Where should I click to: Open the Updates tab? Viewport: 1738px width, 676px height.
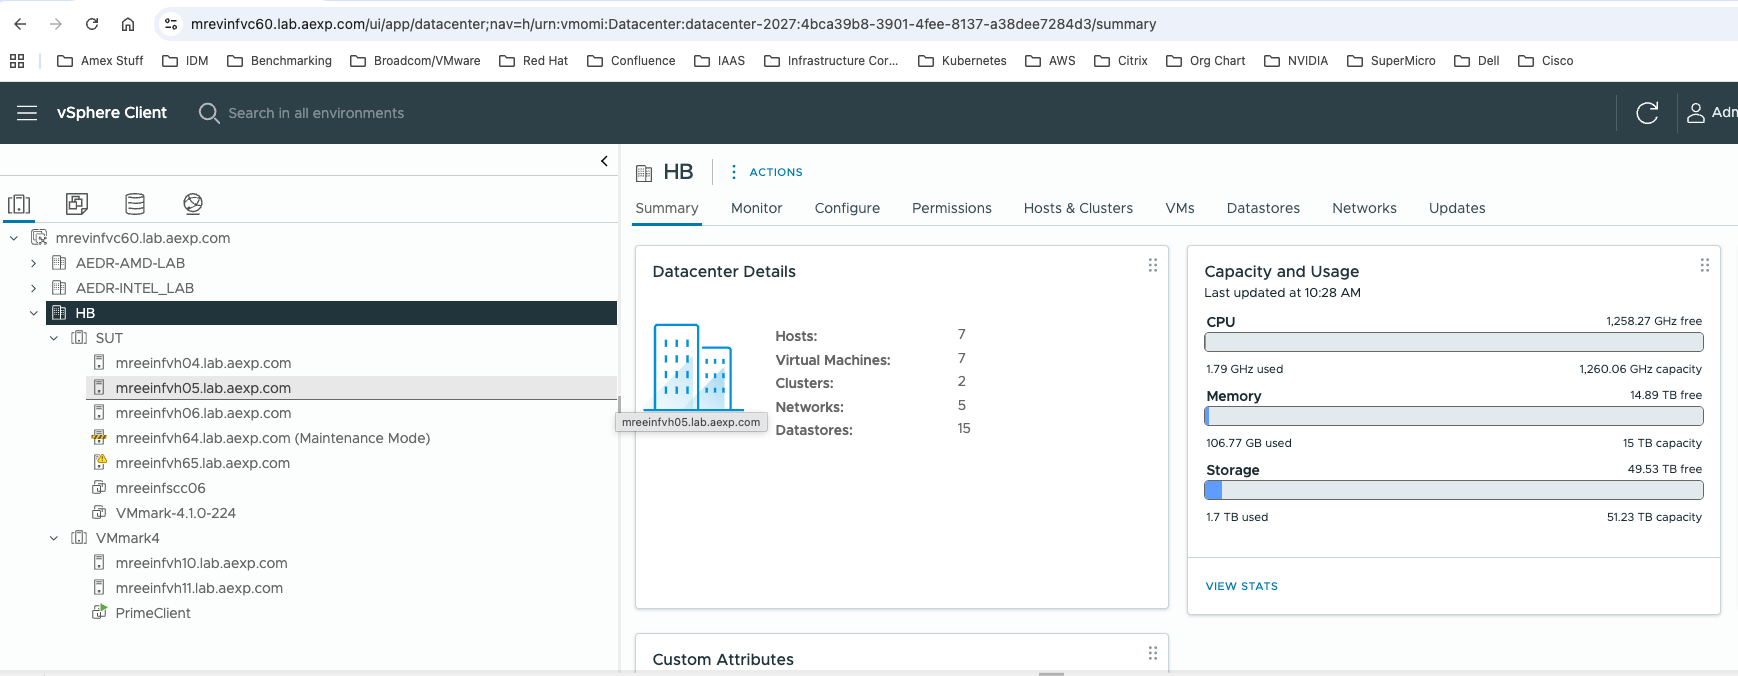1457,208
